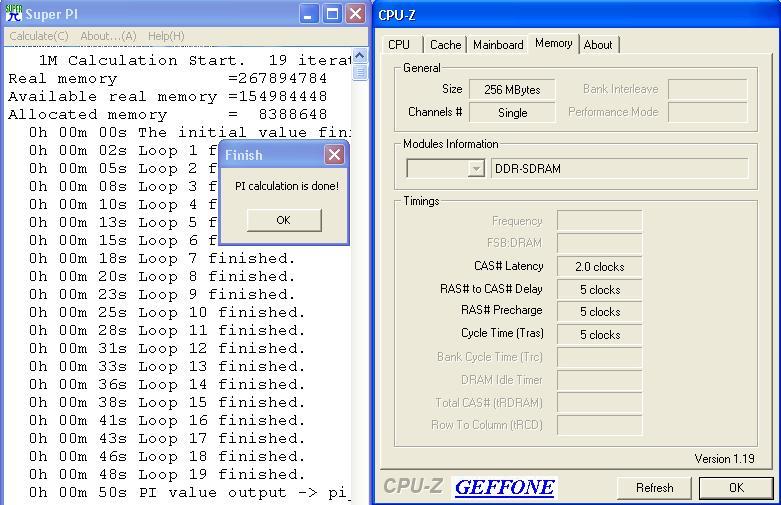Click the Super PI scrollbar up arrow
Viewport: 781px width, 505px height.
tap(360, 55)
